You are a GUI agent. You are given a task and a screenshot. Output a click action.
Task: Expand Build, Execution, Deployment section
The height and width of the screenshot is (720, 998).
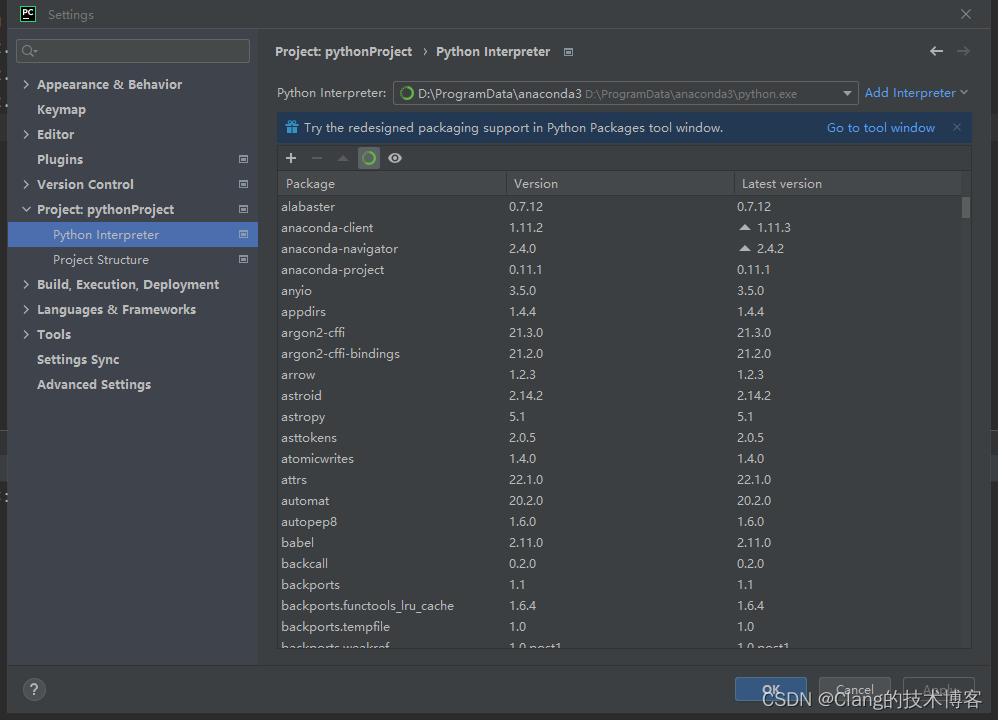26,284
